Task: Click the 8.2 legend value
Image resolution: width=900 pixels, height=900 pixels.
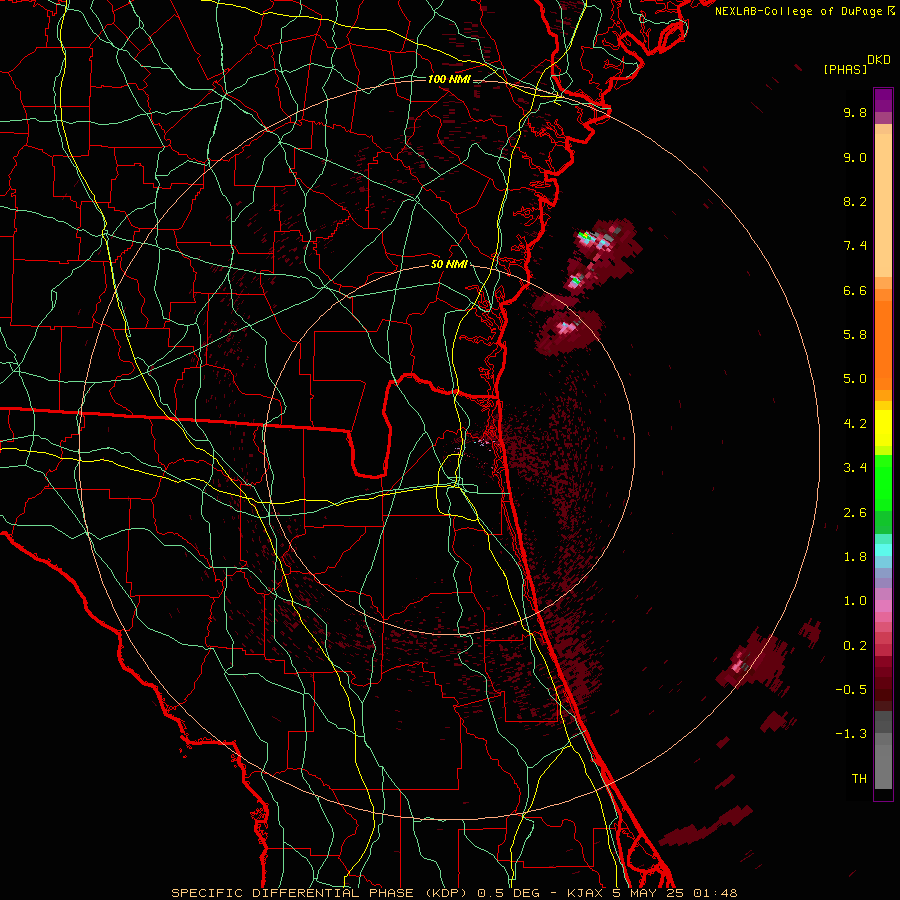Action: [x=855, y=201]
